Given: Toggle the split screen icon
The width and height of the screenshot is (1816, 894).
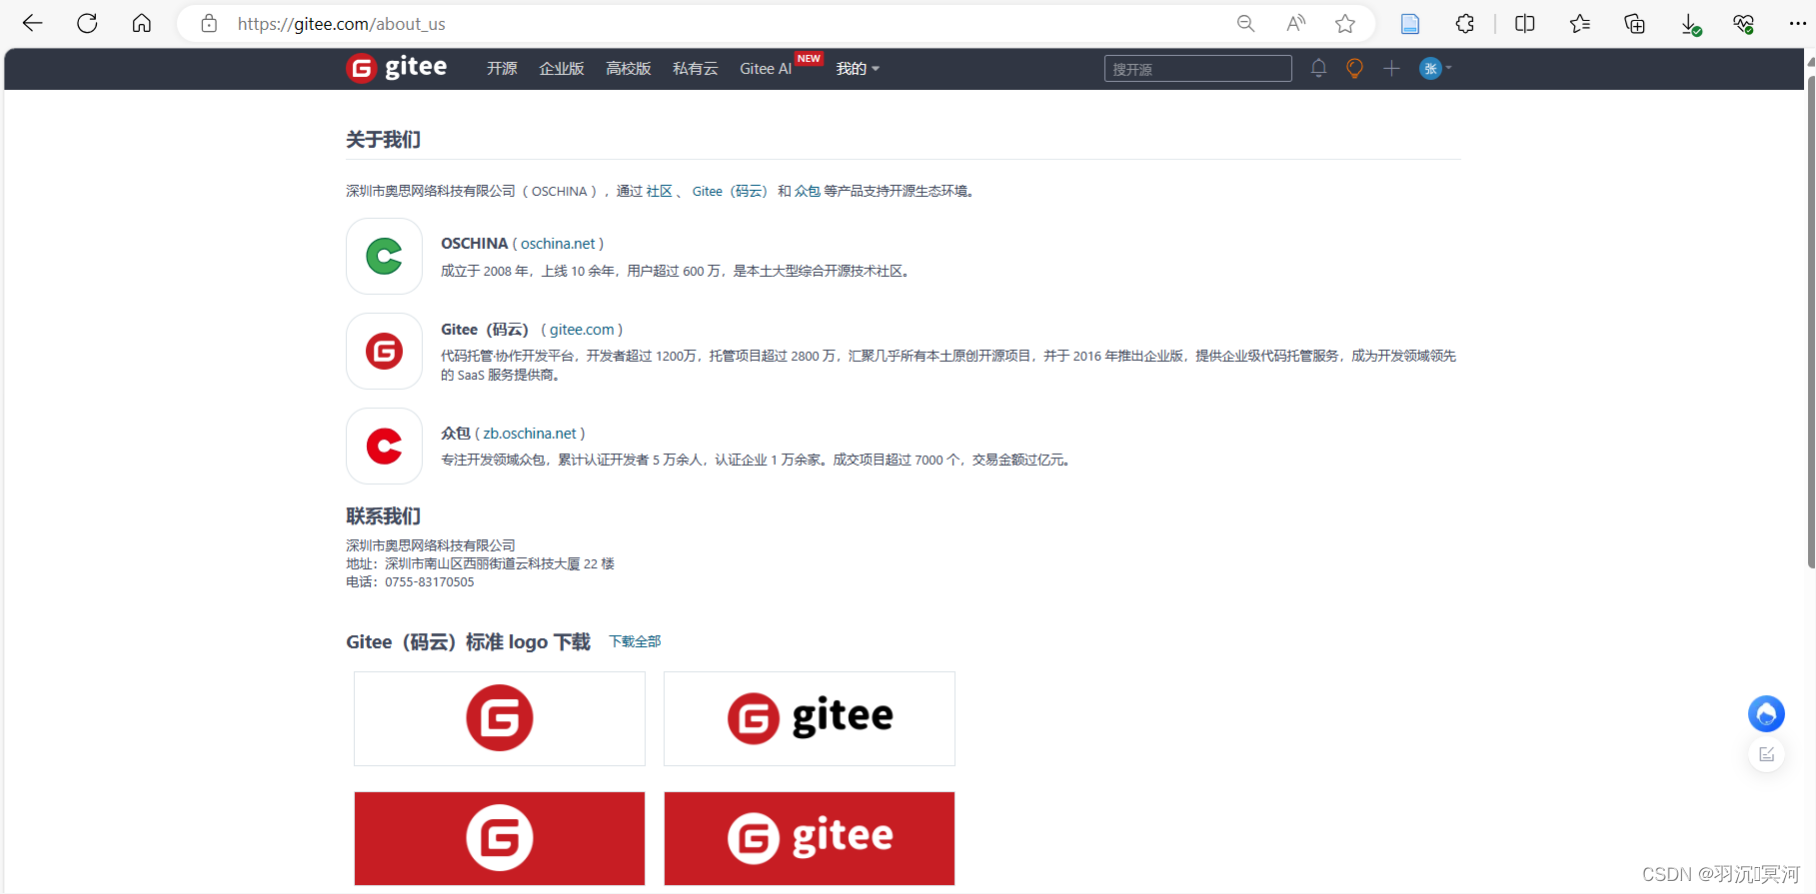Looking at the screenshot, I should tap(1525, 23).
